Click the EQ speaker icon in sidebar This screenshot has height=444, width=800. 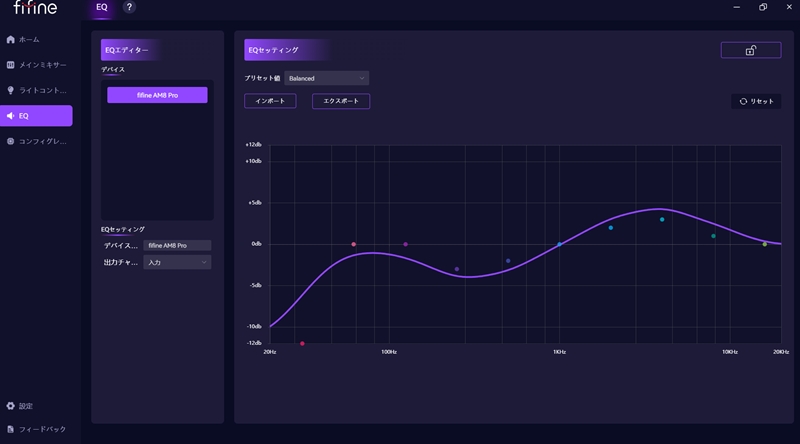[x=10, y=116]
